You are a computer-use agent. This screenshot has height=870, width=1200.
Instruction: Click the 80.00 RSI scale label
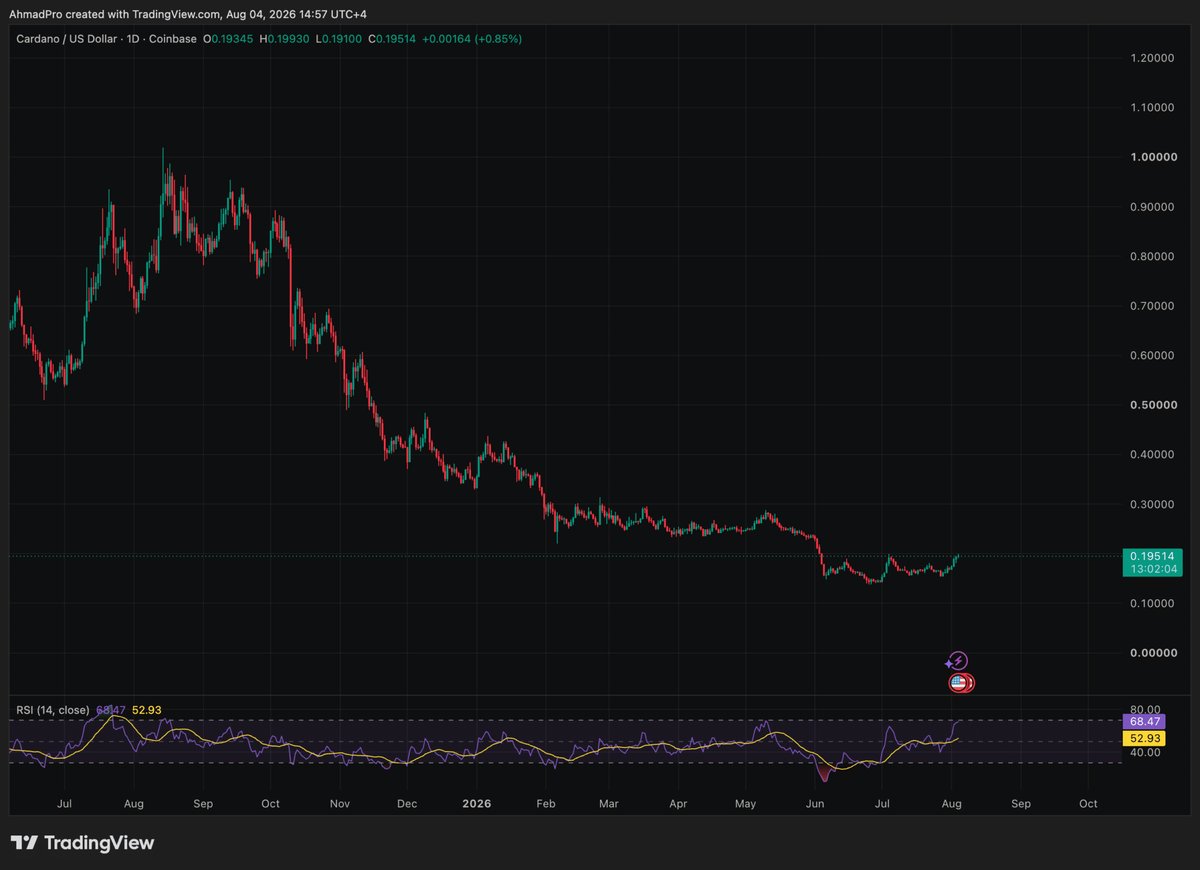click(x=1145, y=709)
